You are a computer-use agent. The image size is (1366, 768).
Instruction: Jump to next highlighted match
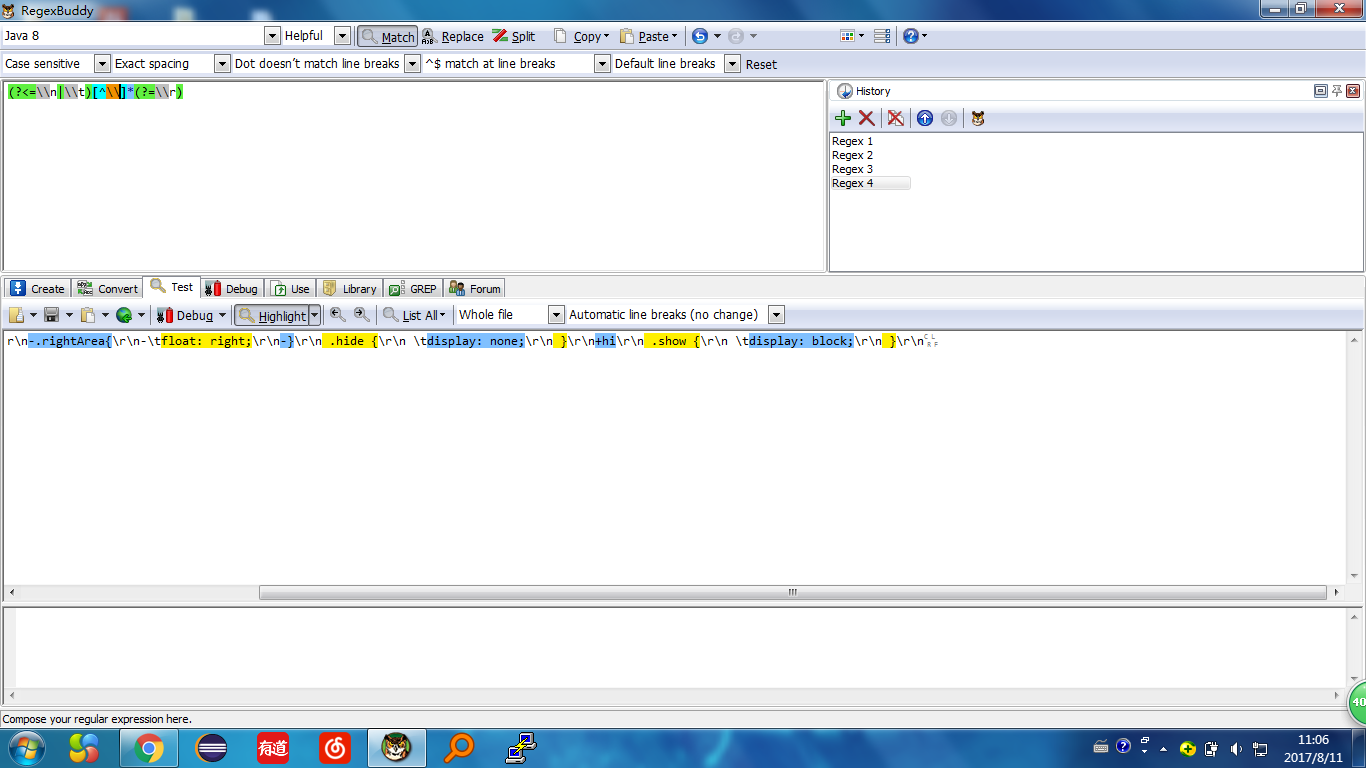point(362,314)
